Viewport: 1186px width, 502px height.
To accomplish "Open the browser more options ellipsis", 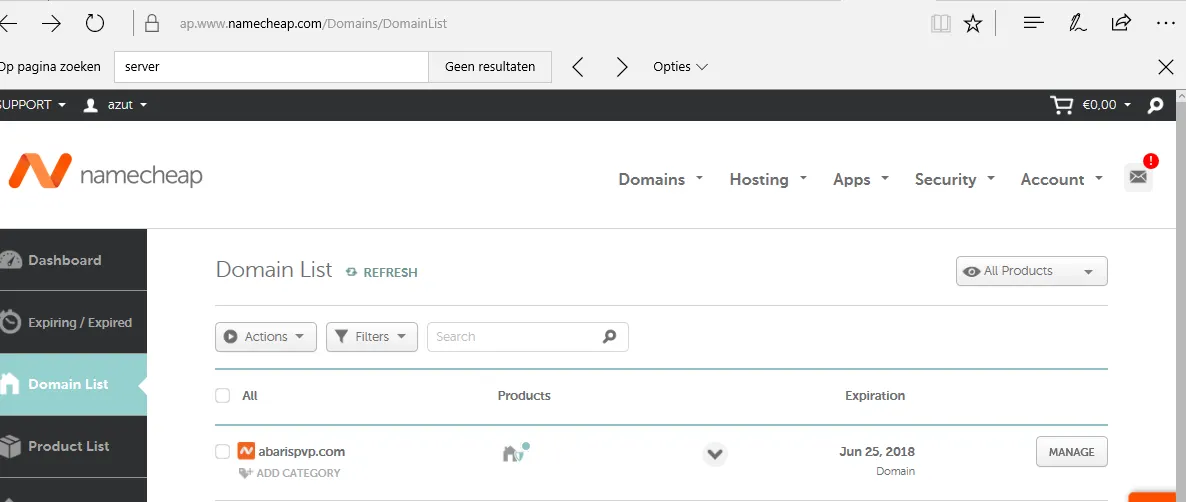I will [1166, 23].
